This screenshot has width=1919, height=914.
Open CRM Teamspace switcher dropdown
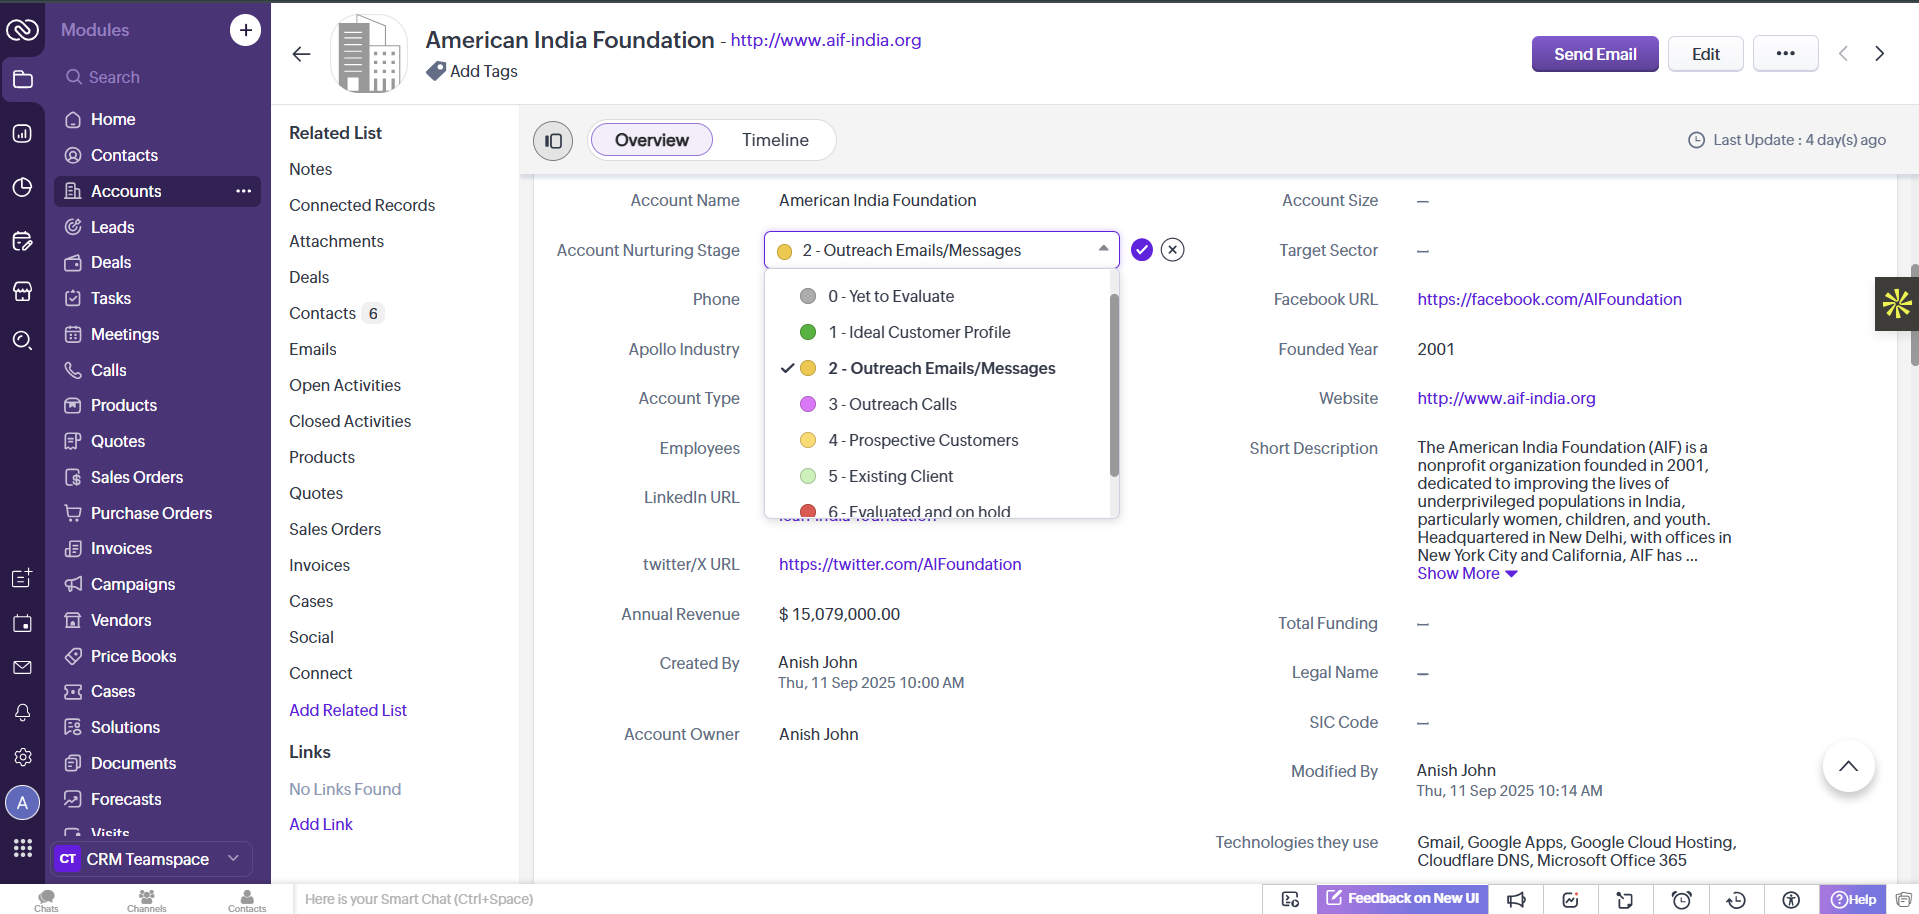pyautogui.click(x=151, y=859)
